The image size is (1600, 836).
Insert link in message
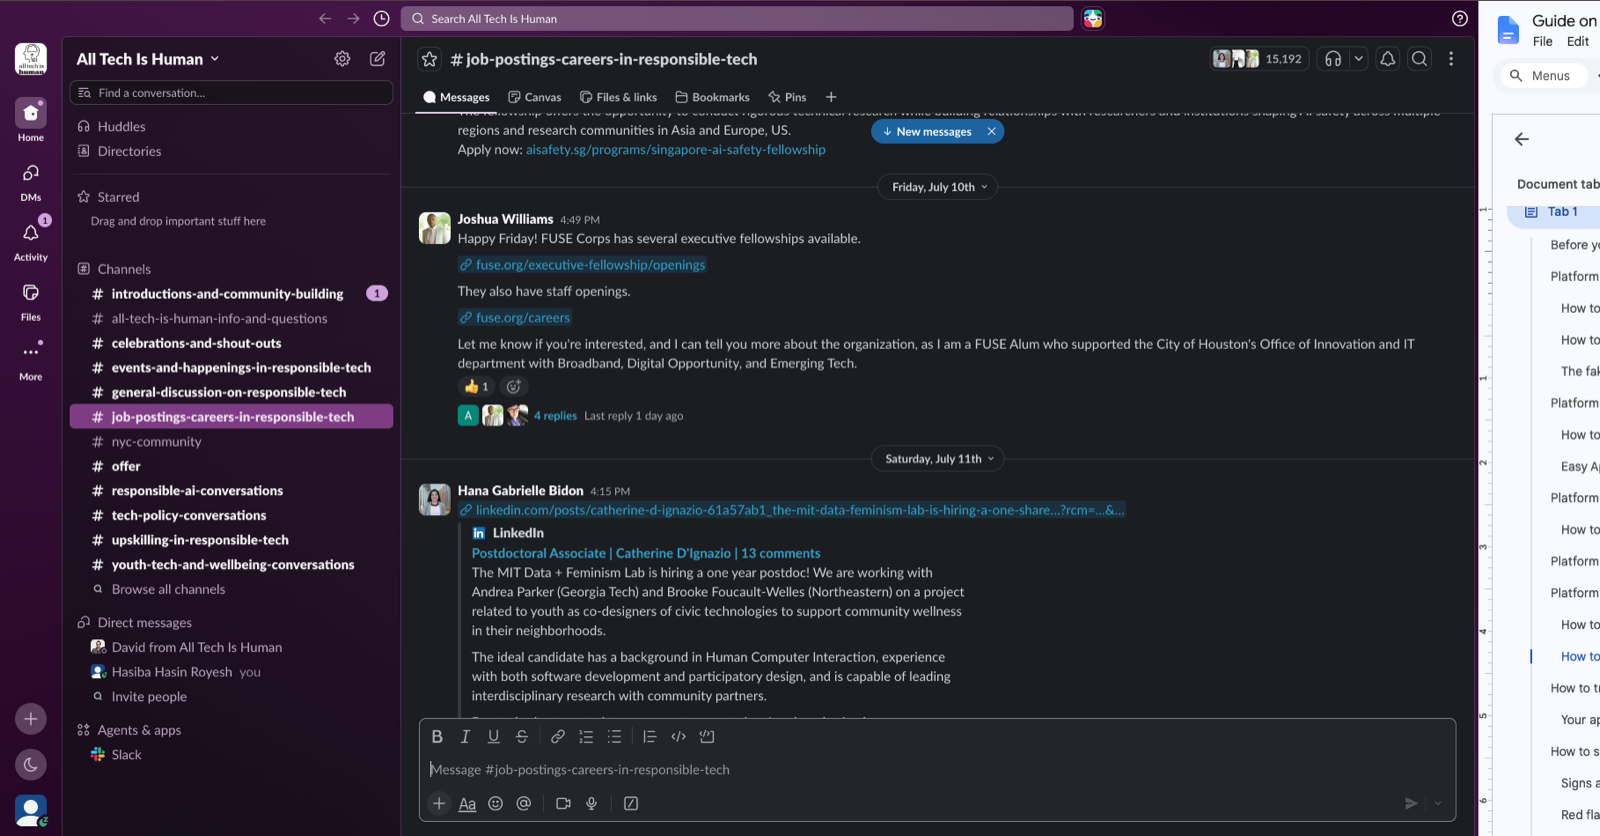(558, 736)
